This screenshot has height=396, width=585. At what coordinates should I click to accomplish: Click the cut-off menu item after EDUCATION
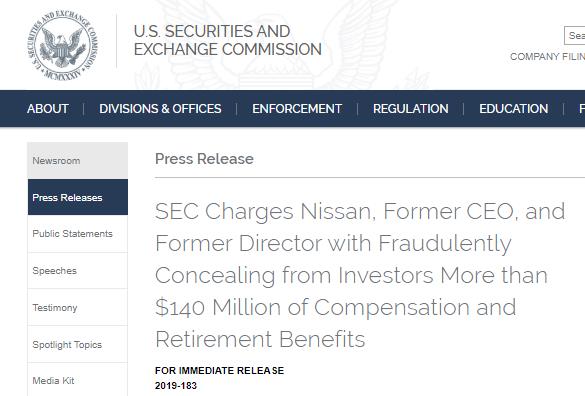(x=582, y=109)
